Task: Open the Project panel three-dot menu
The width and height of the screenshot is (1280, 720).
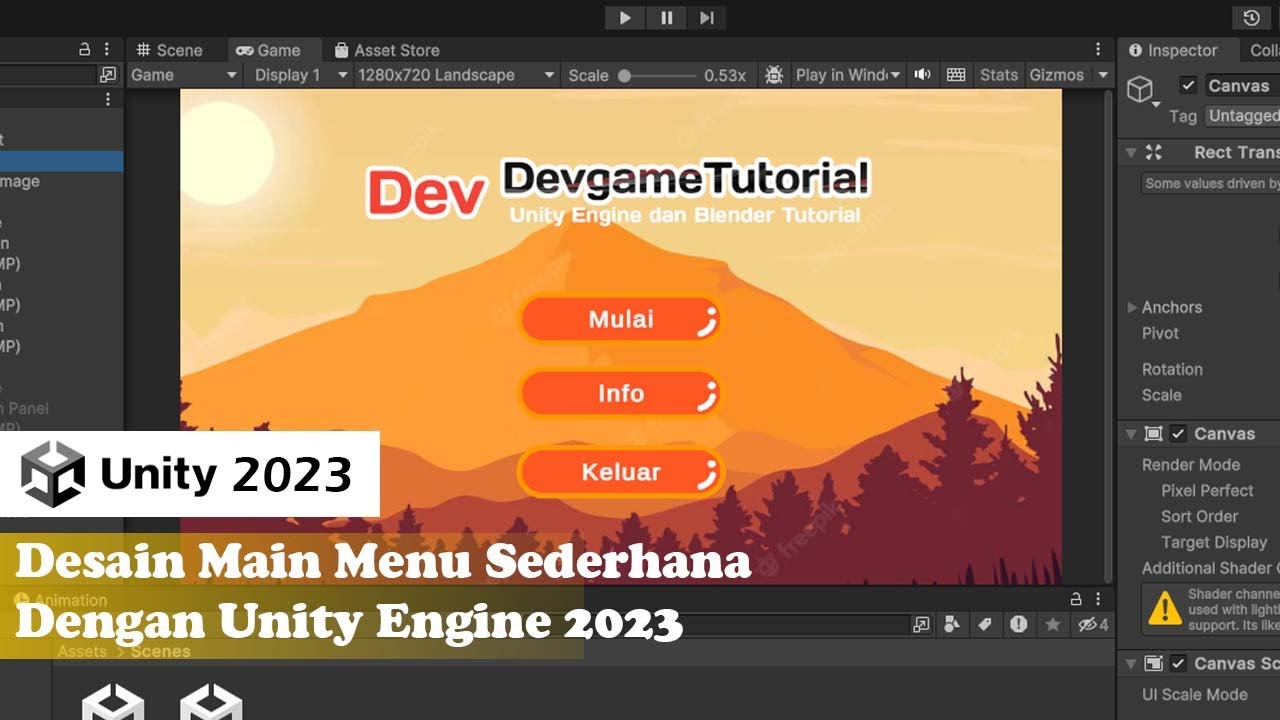Action: (x=1098, y=599)
